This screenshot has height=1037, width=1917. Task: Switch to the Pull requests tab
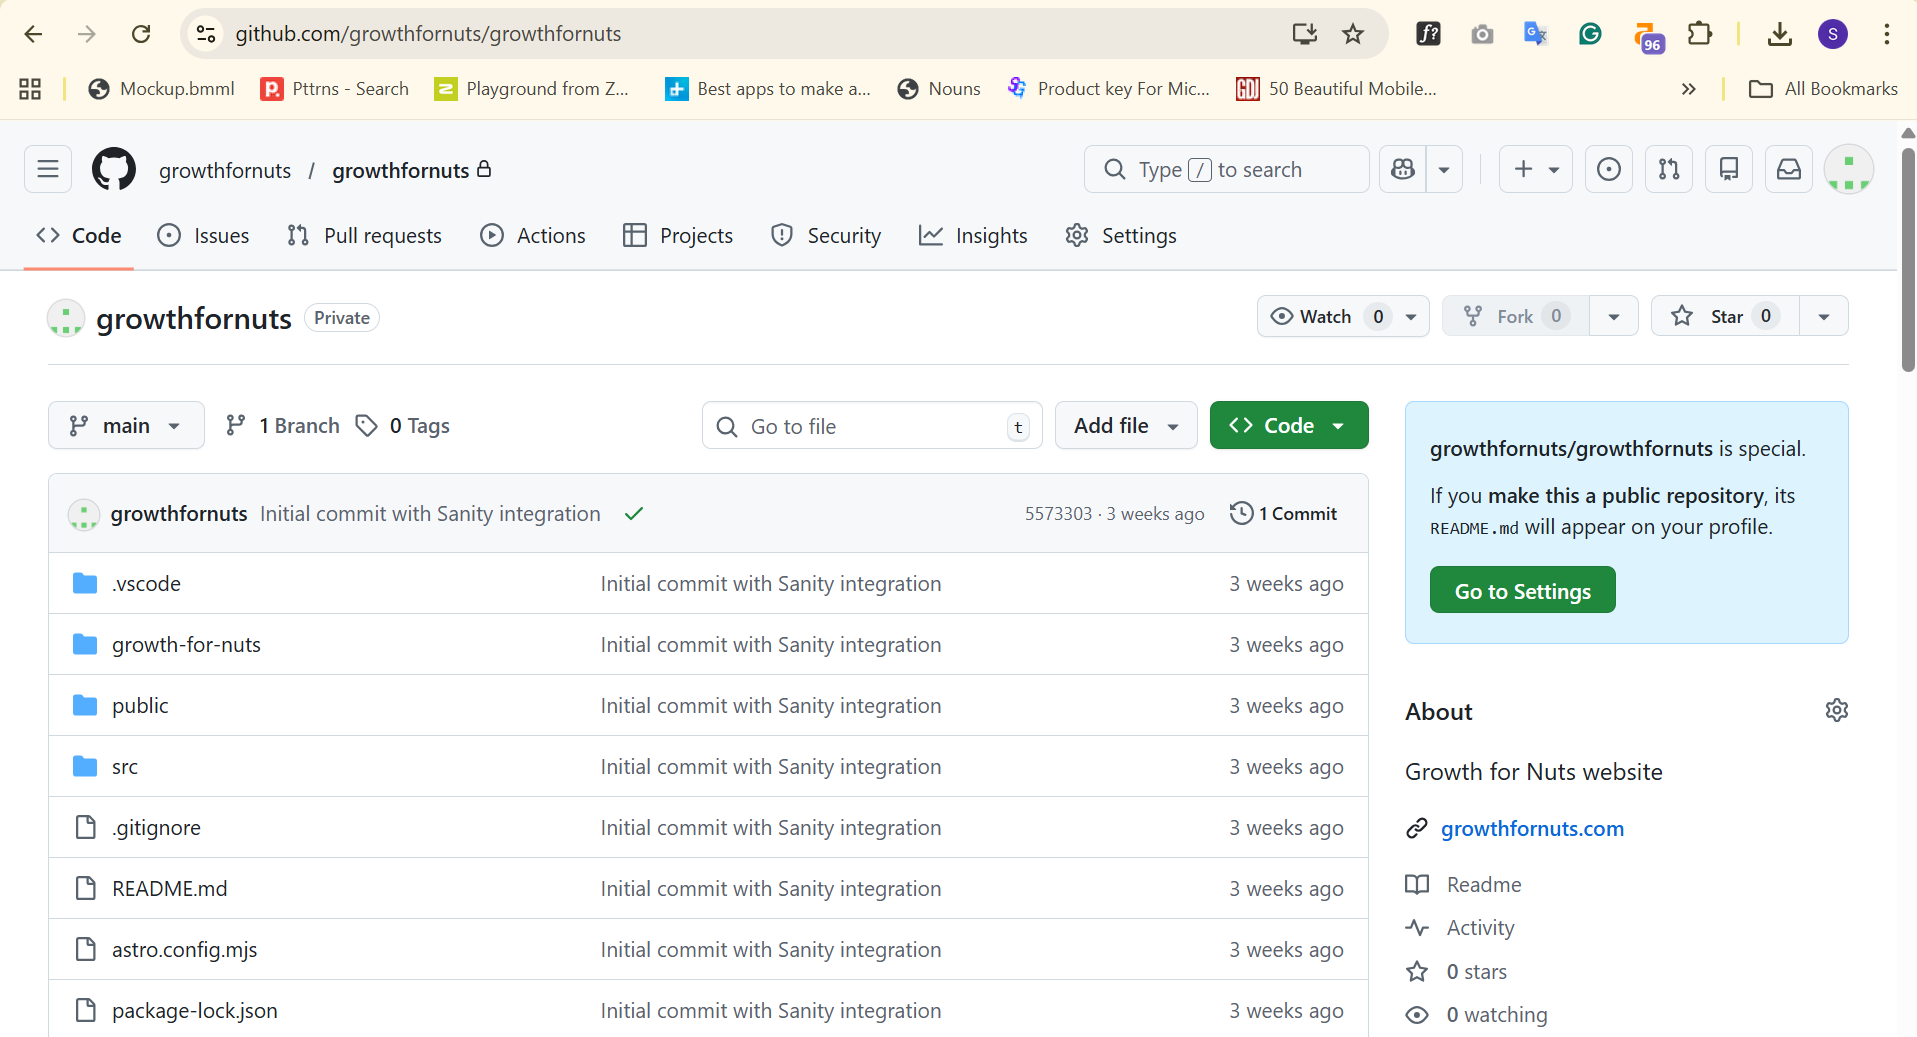(364, 236)
